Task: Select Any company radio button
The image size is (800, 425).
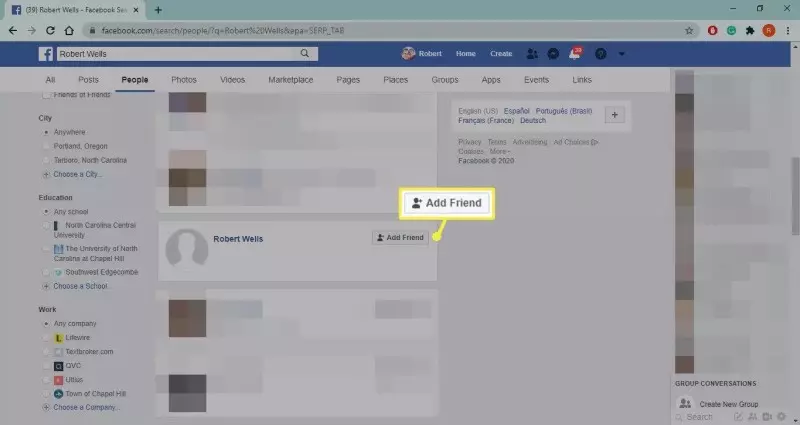Action: (46, 323)
